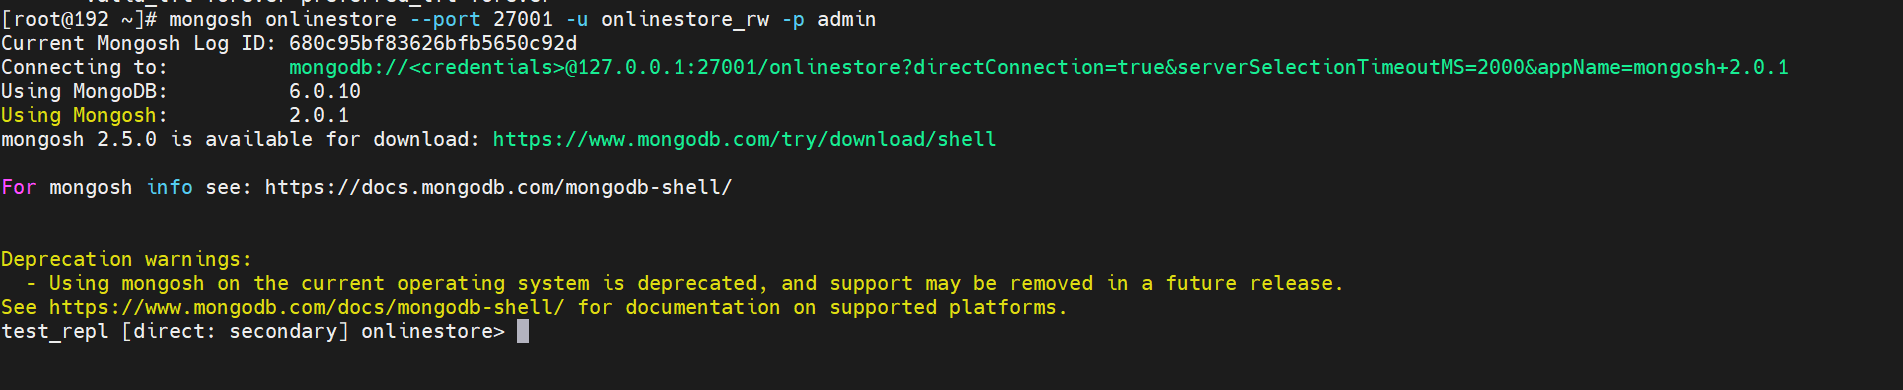This screenshot has width=1903, height=390.
Task: Click the 'Connecting to:' label
Action: click(x=84, y=67)
